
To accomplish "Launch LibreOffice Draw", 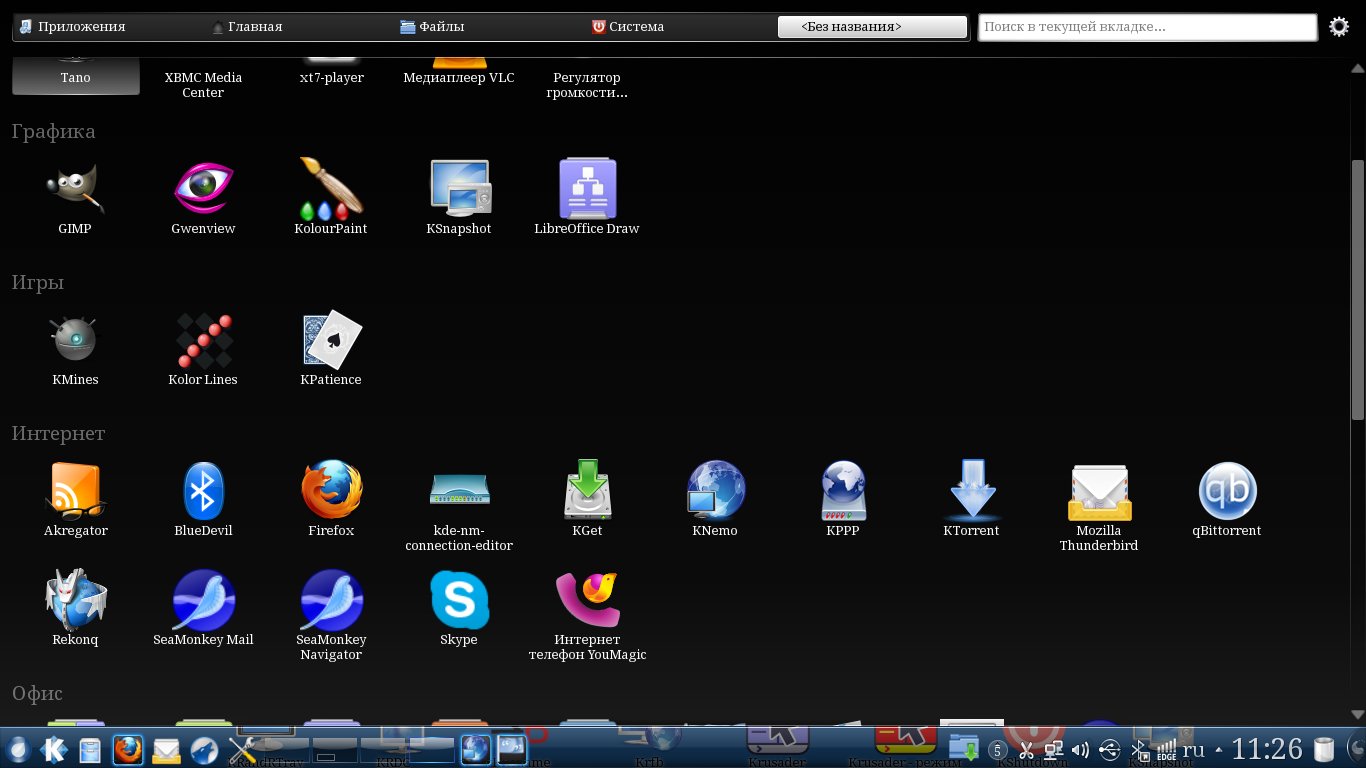I will pos(587,198).
